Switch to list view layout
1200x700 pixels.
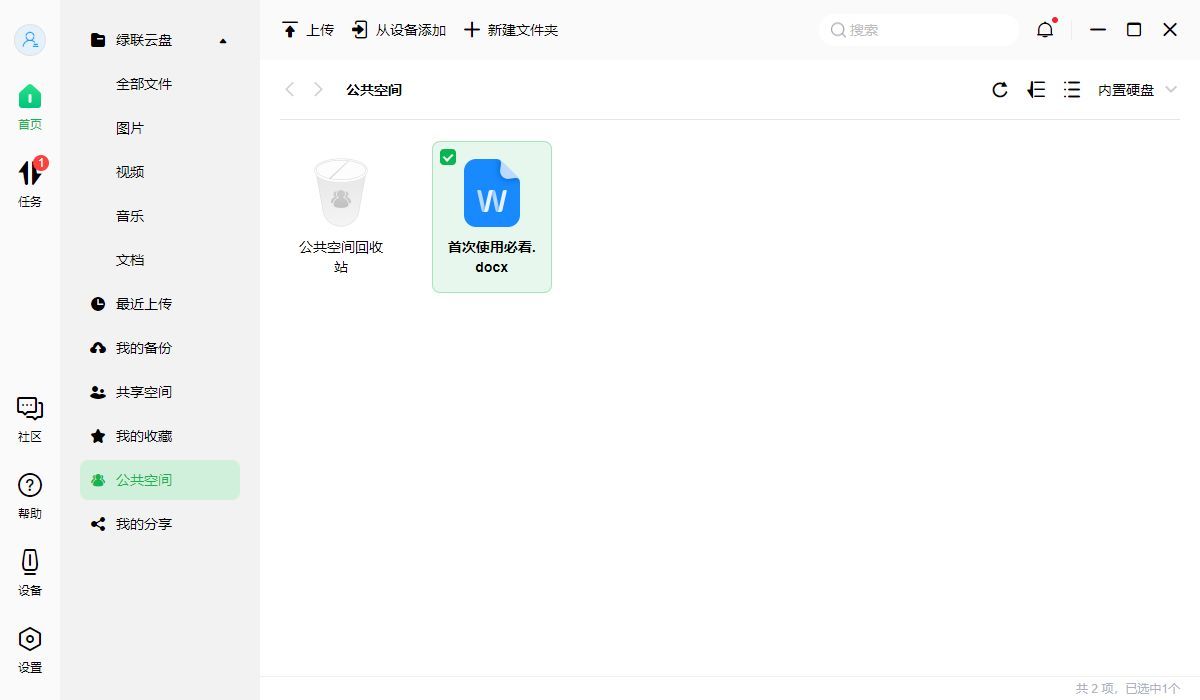1071,89
